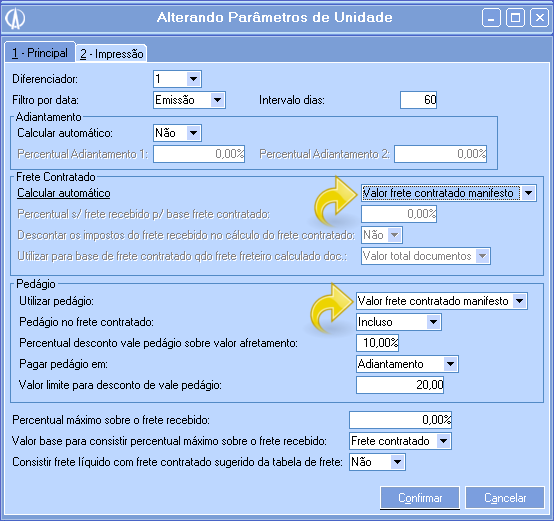Click the percentual desconto vale pedágio field
The height and width of the screenshot is (521, 554).
pyautogui.click(x=377, y=343)
